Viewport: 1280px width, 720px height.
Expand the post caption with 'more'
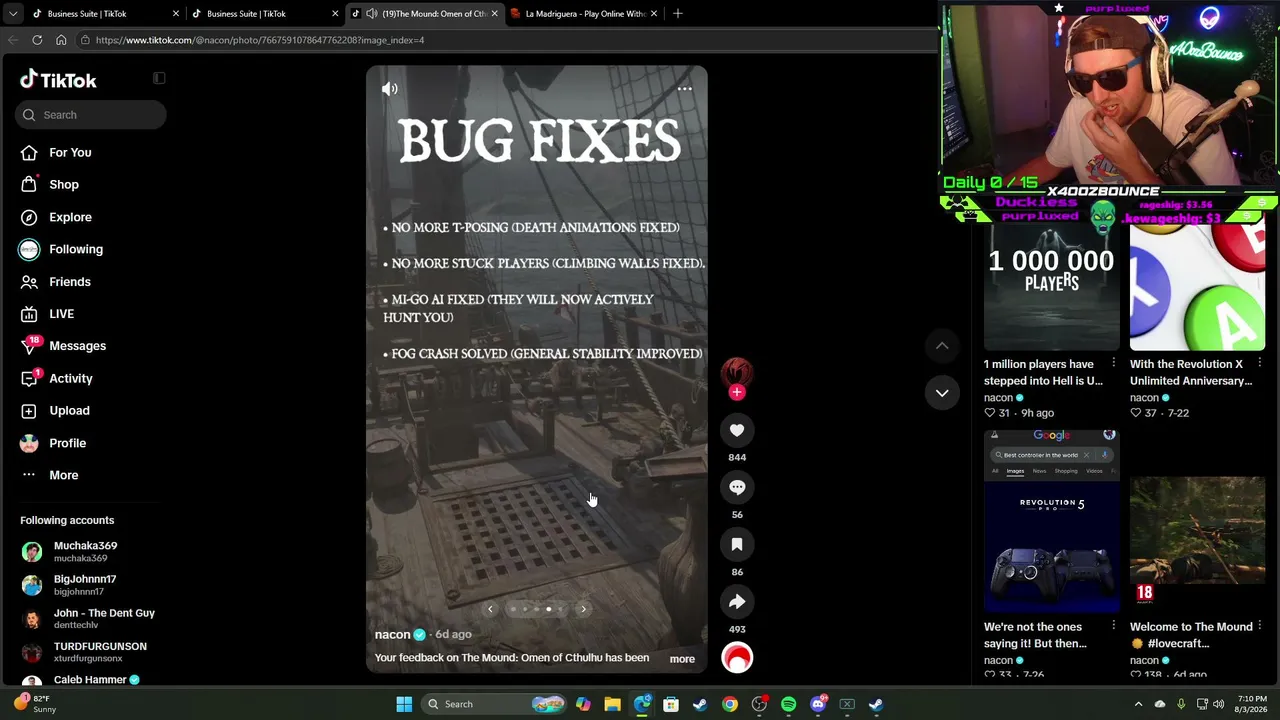pyautogui.click(x=682, y=659)
